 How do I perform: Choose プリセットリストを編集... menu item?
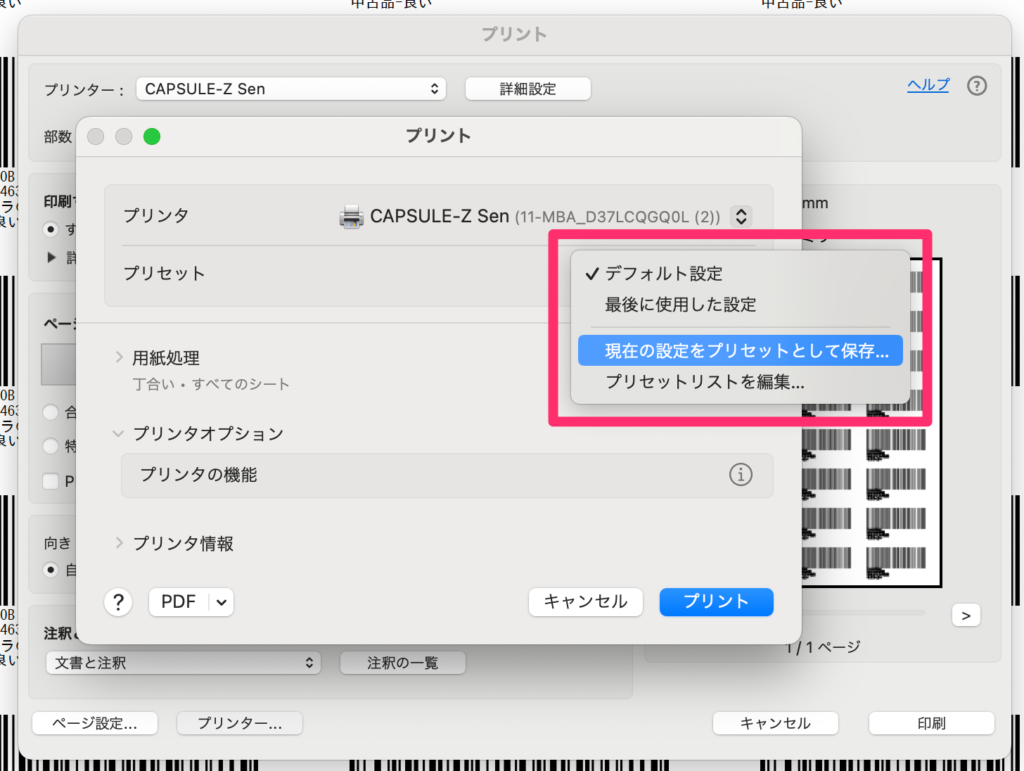[x=704, y=381]
